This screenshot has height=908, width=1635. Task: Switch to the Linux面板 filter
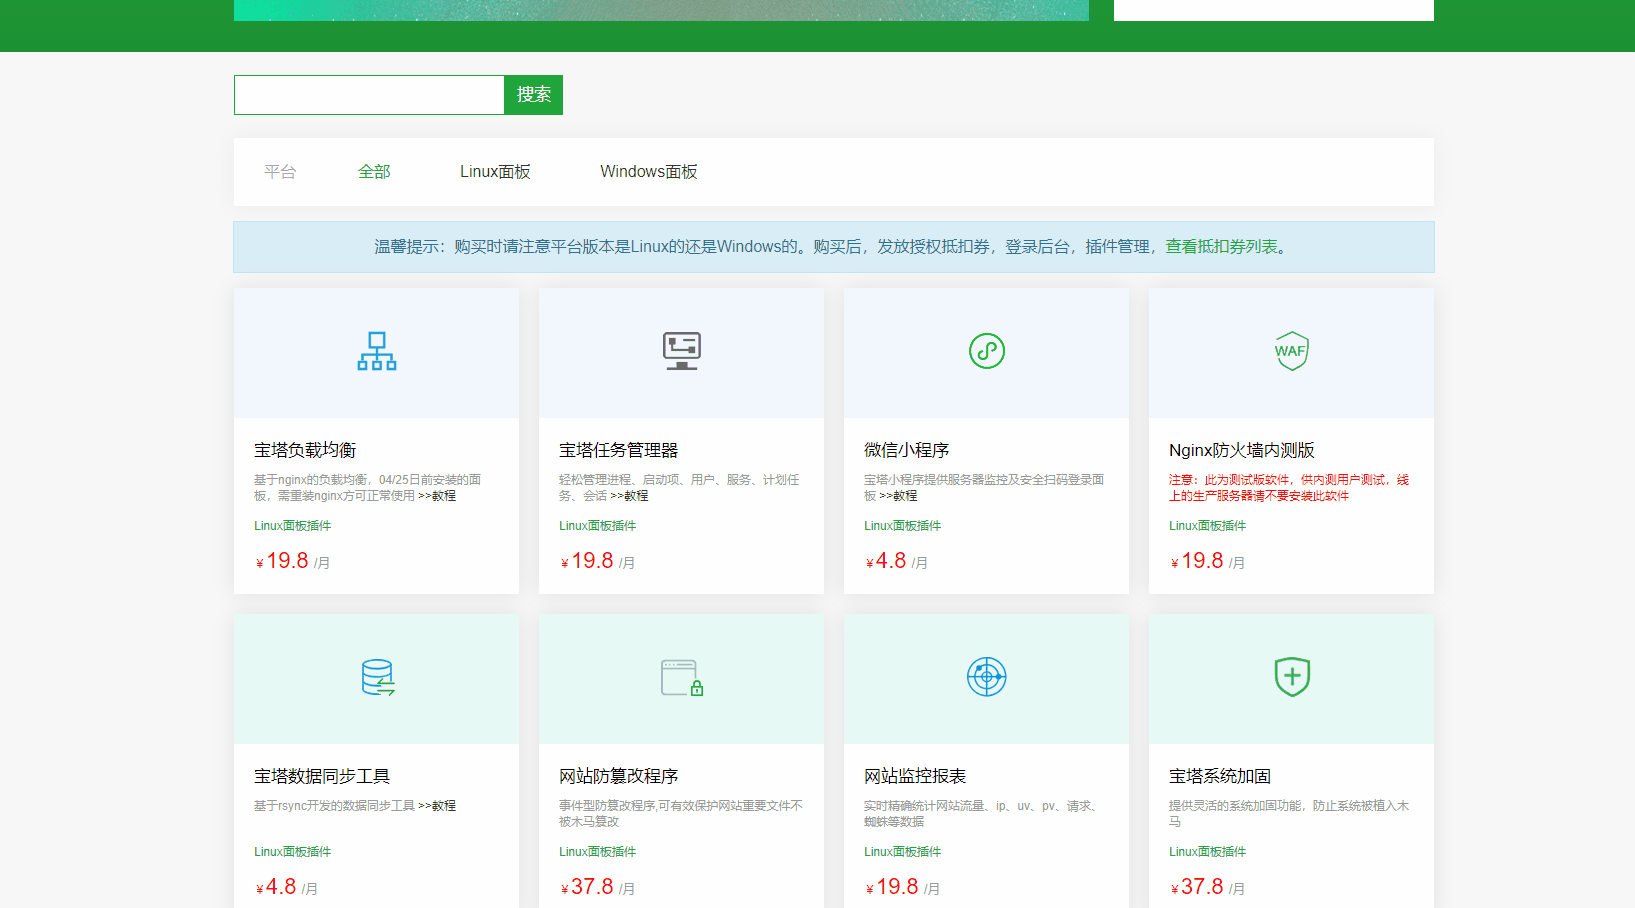click(x=495, y=172)
